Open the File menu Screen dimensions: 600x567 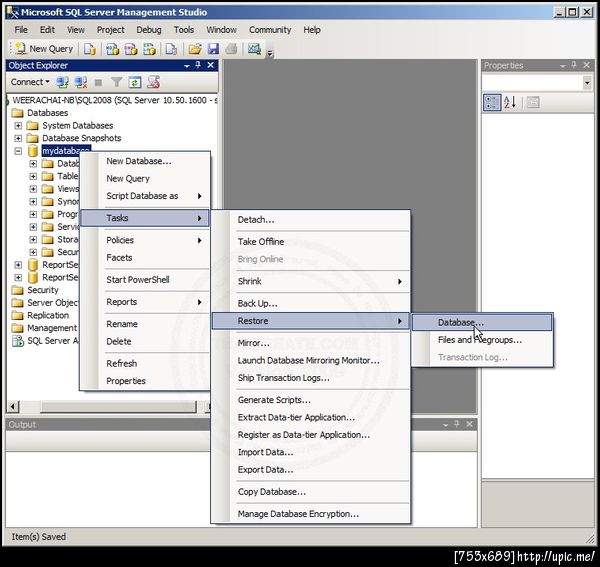21,30
